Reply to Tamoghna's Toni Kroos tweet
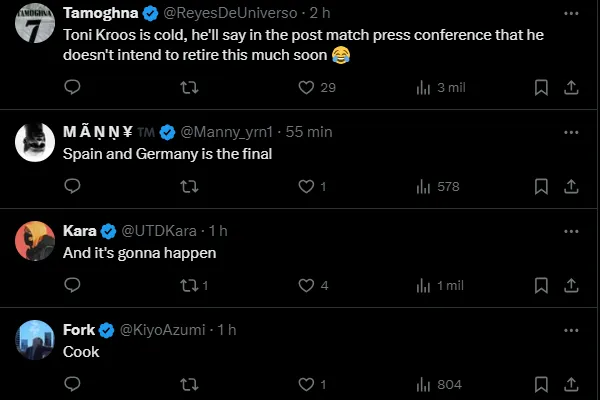The image size is (600, 400). pyautogui.click(x=72, y=88)
